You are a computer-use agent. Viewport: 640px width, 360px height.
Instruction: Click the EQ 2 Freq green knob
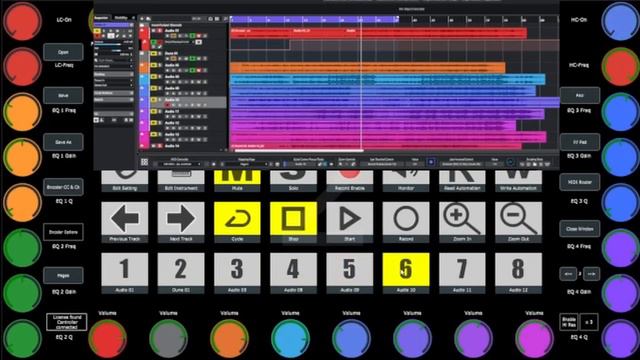coord(22,248)
